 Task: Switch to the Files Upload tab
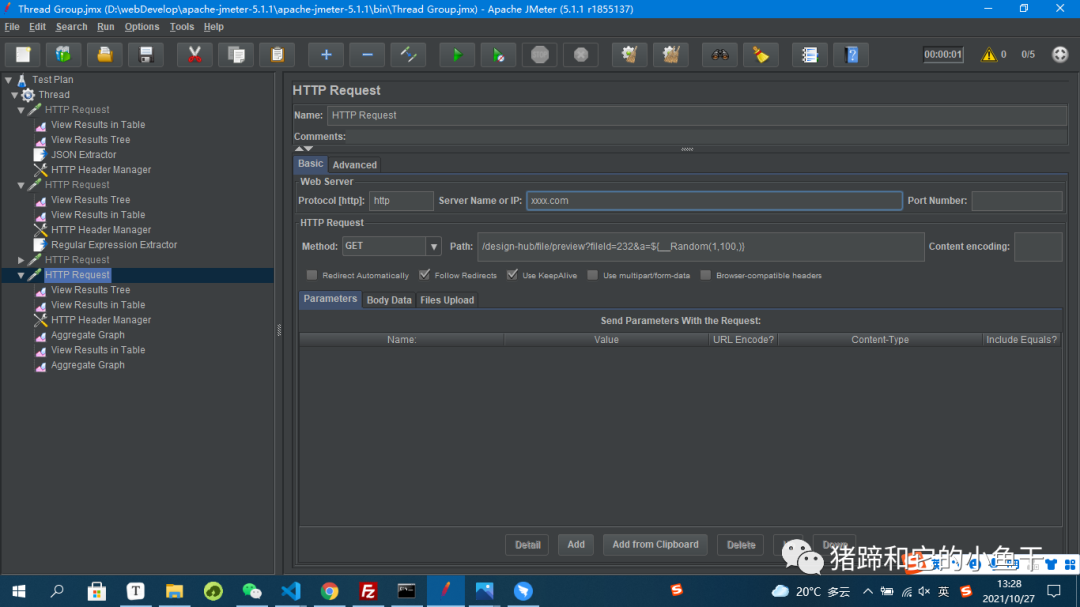pos(447,300)
